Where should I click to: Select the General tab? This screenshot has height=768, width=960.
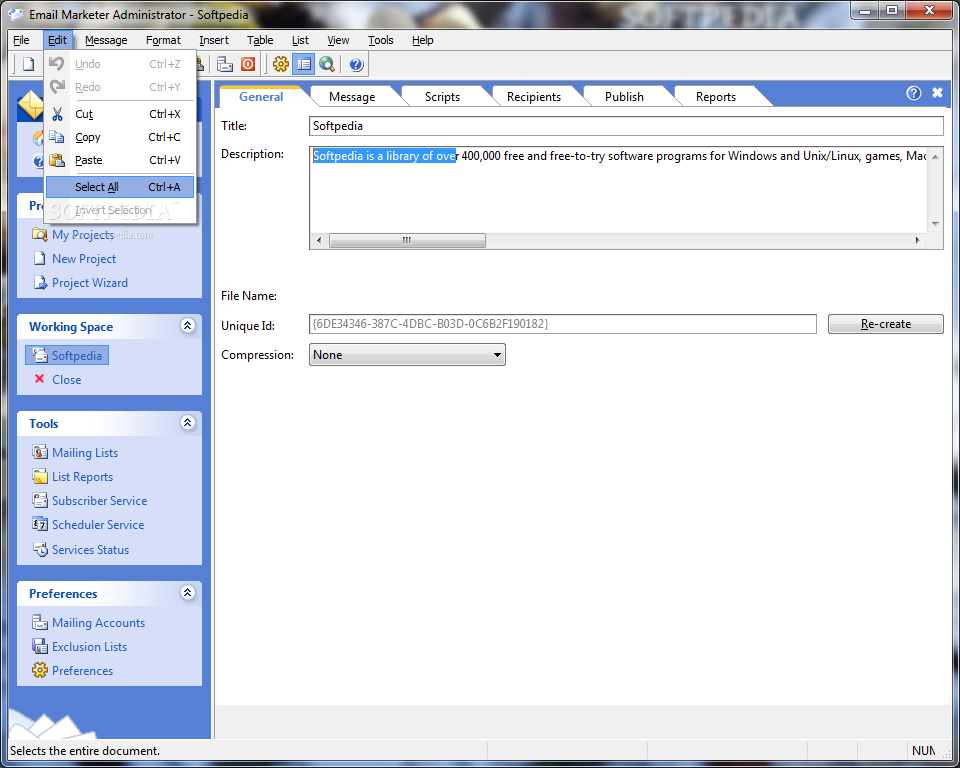coord(261,97)
